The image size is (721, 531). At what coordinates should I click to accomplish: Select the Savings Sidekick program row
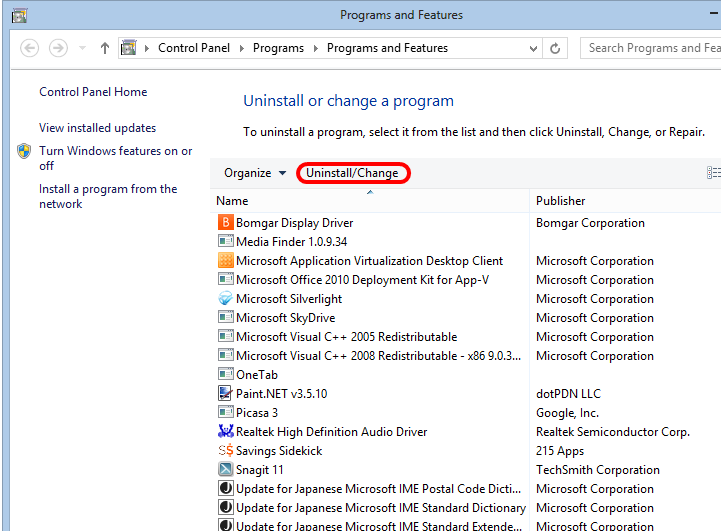pos(465,451)
